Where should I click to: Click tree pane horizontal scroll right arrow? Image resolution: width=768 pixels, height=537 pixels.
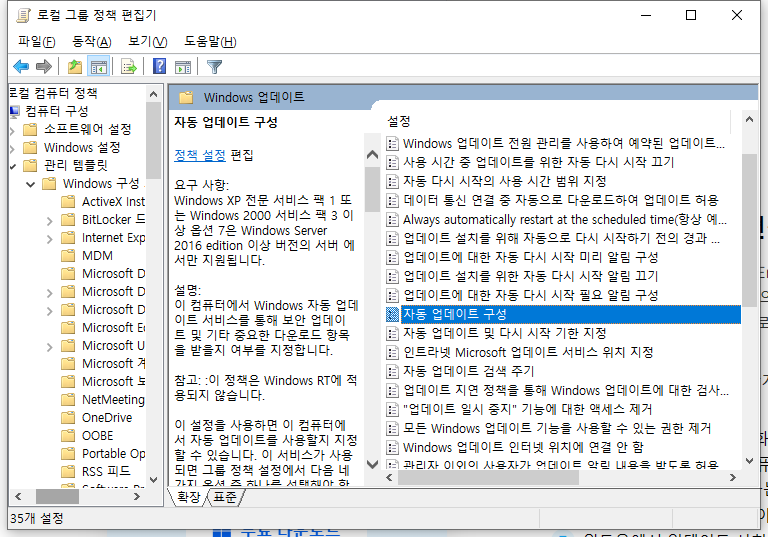(137, 496)
